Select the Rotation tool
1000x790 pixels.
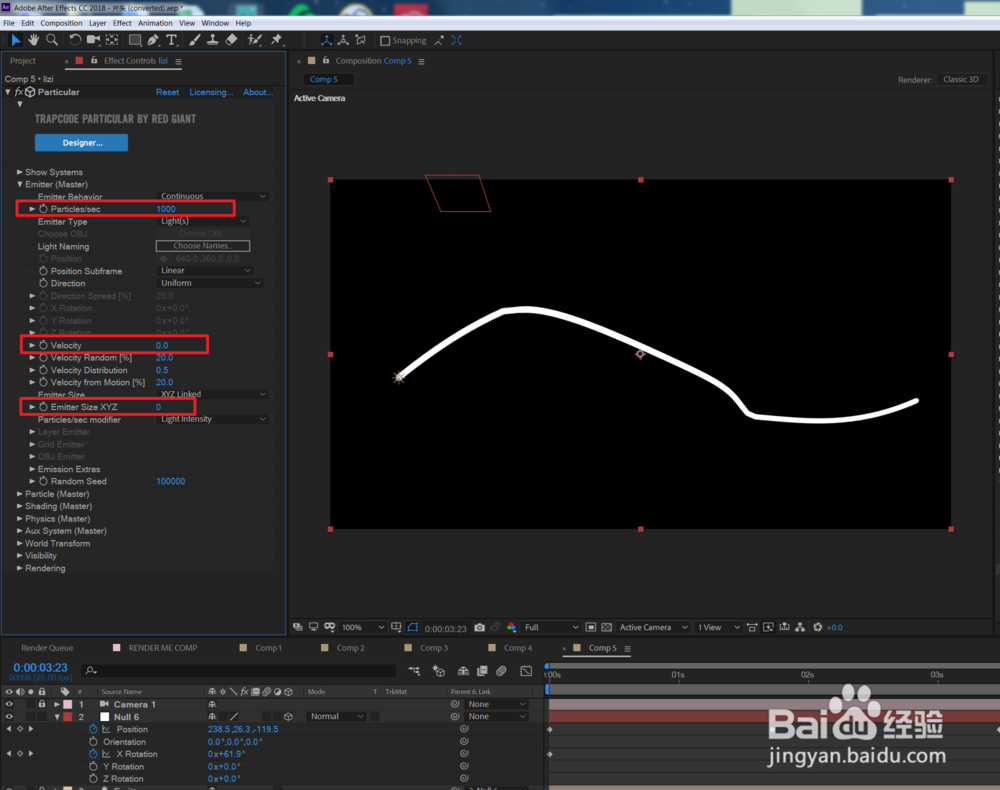coord(75,40)
